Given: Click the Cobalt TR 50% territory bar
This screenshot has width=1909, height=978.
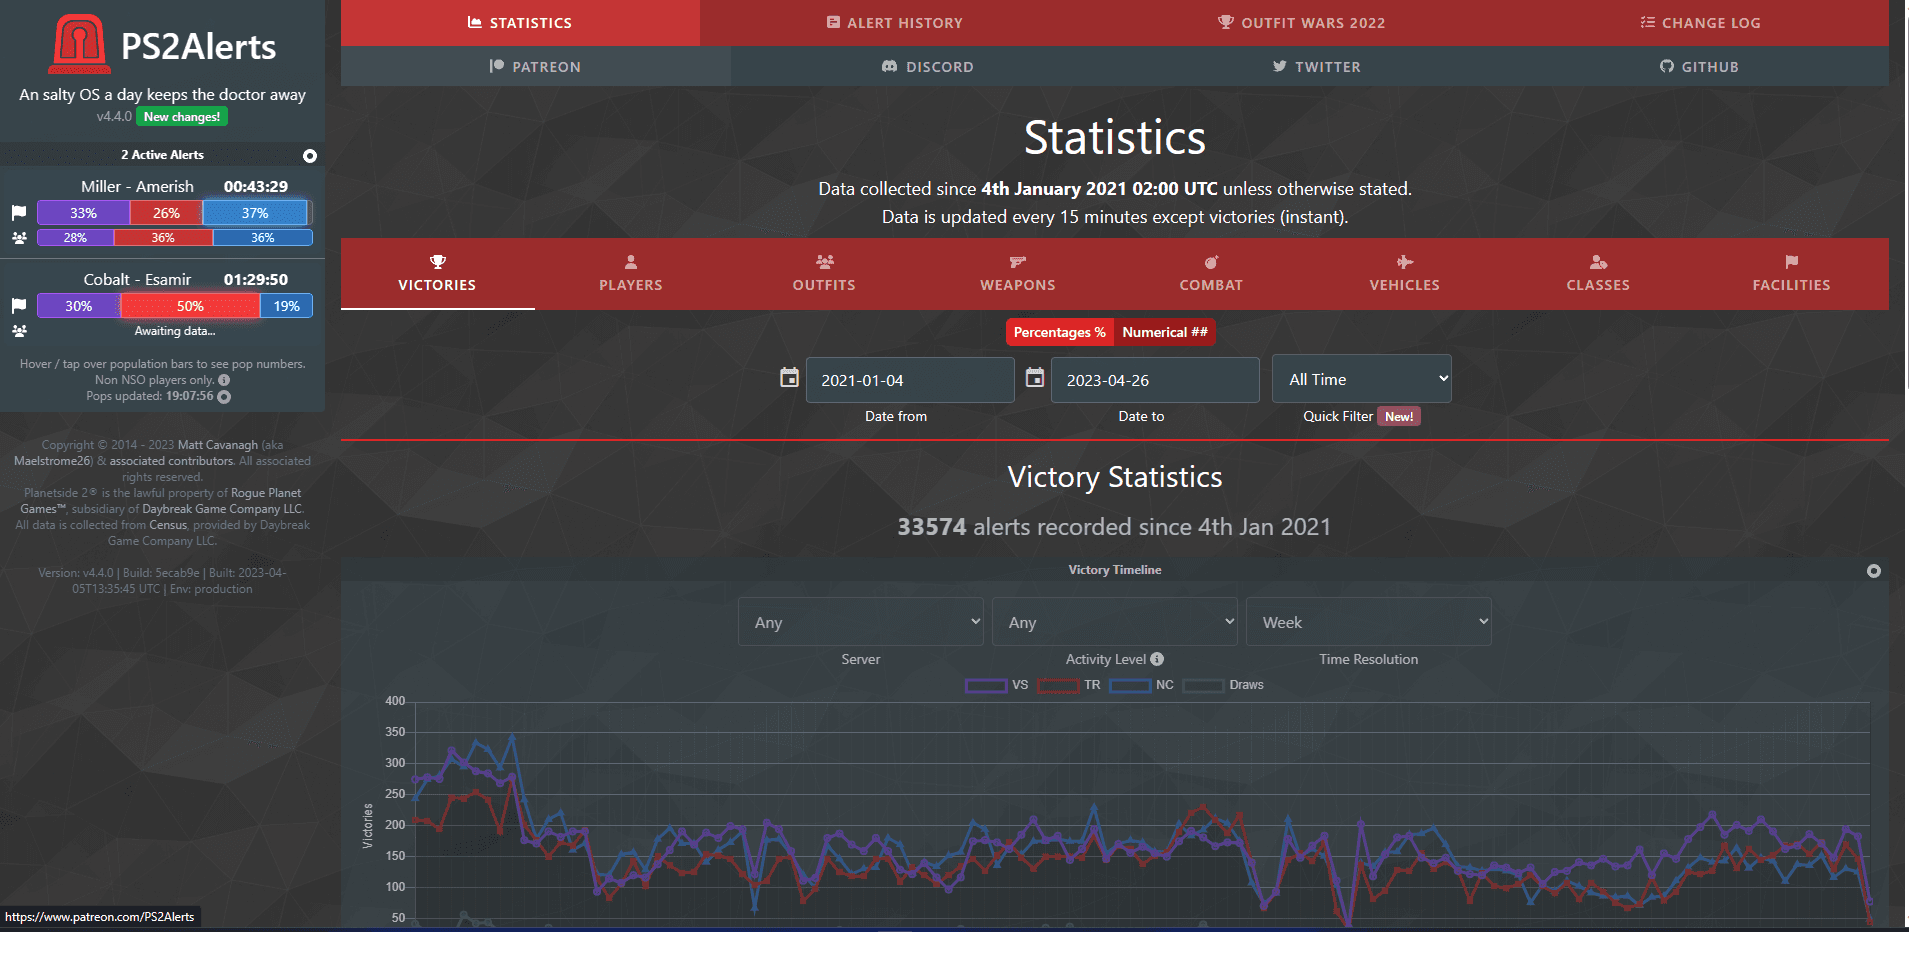Looking at the screenshot, I should [x=190, y=306].
